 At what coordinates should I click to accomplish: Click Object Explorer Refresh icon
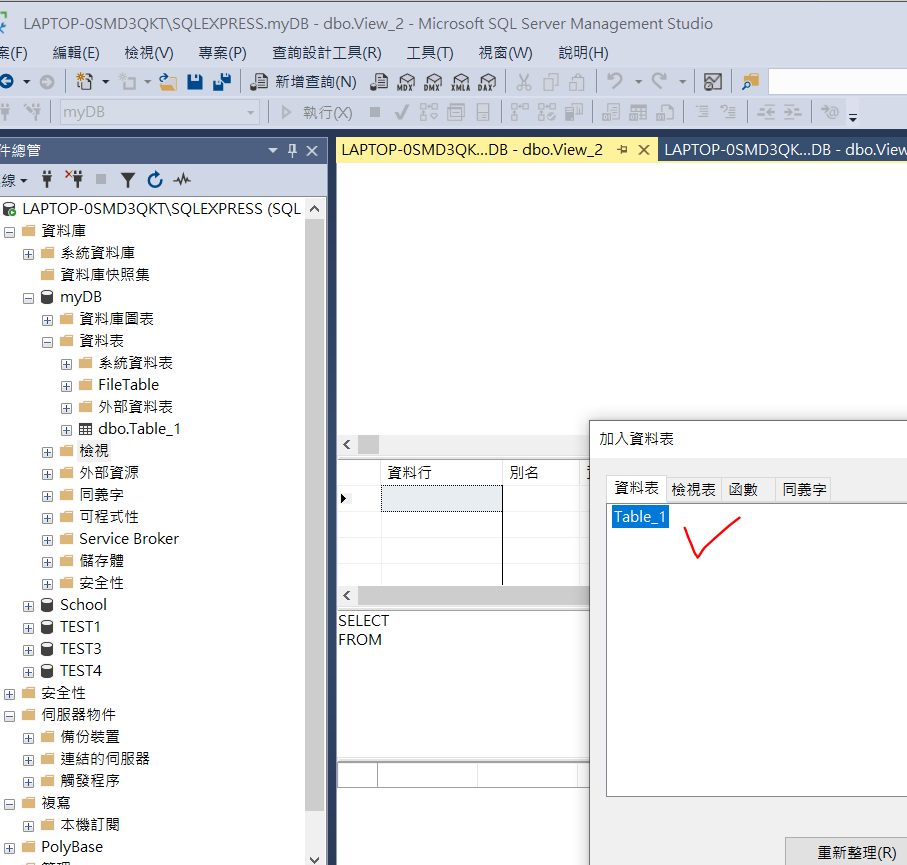154,180
